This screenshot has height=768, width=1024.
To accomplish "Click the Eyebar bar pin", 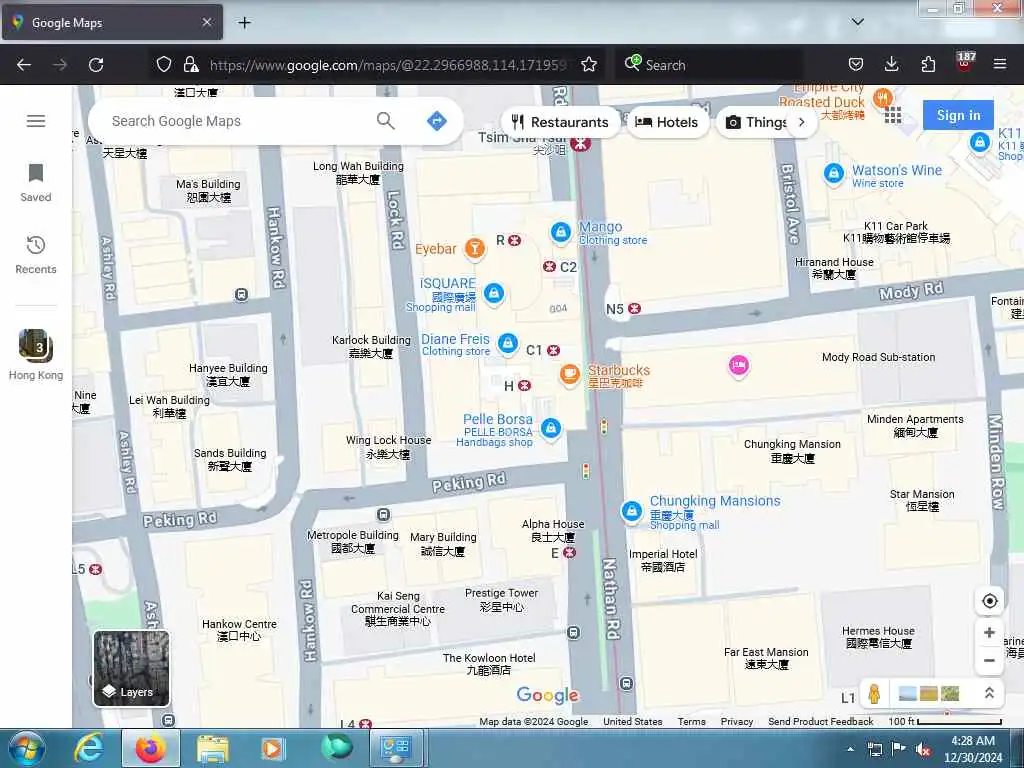I will (475, 248).
